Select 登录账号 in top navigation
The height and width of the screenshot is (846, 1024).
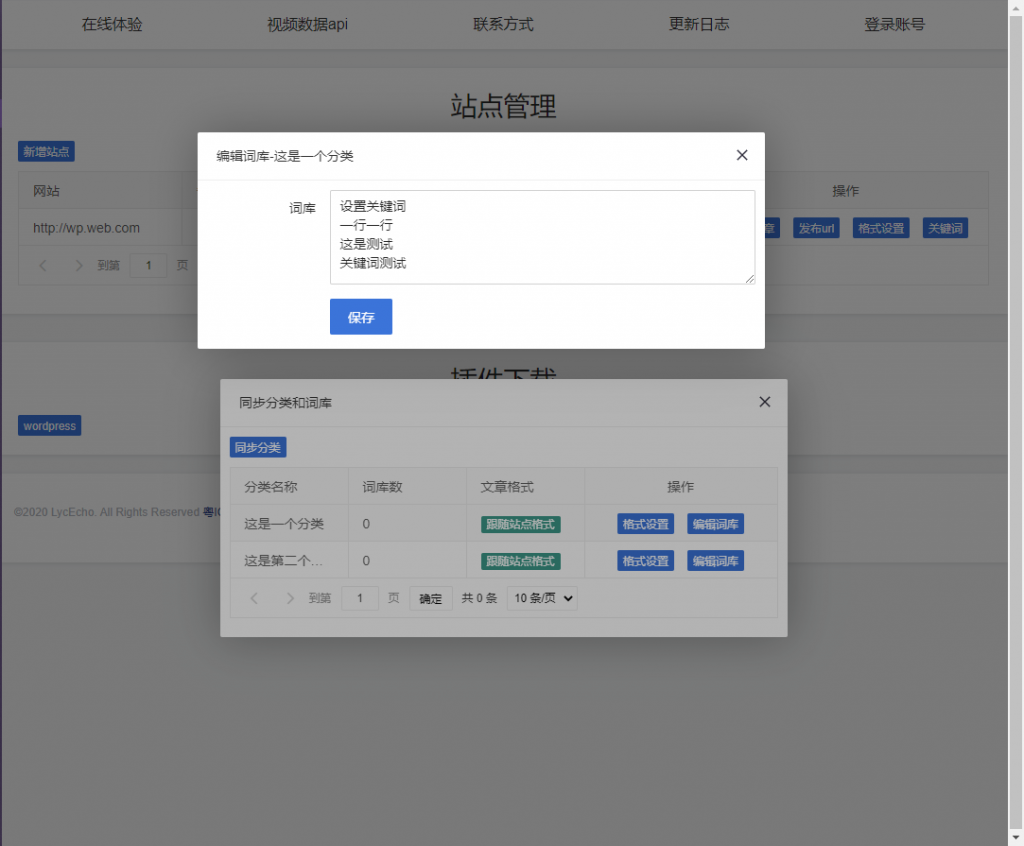894,24
